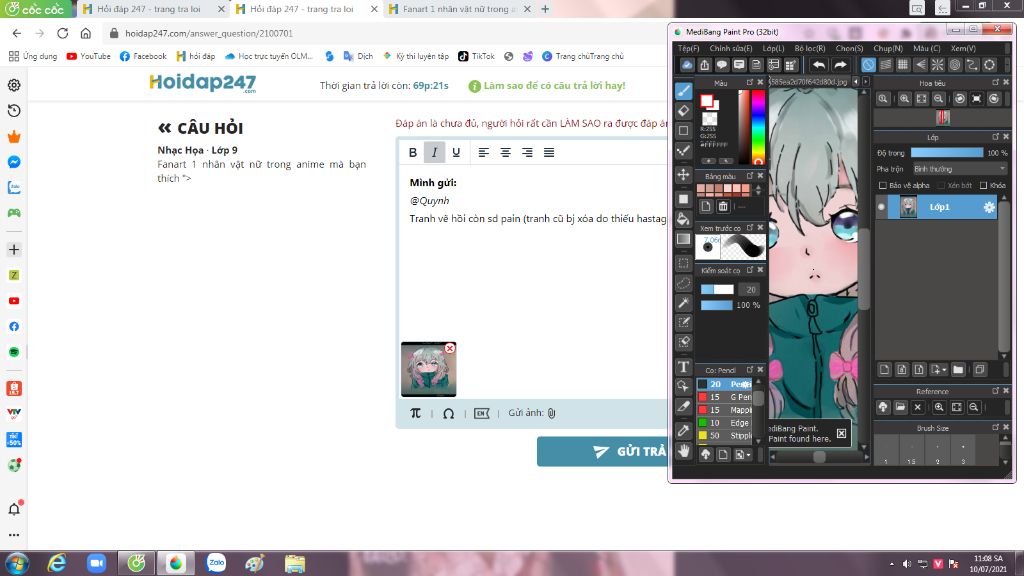1024x576 pixels.
Task: Go back via CÂU HỎI arrow
Action: pyautogui.click(x=164, y=128)
